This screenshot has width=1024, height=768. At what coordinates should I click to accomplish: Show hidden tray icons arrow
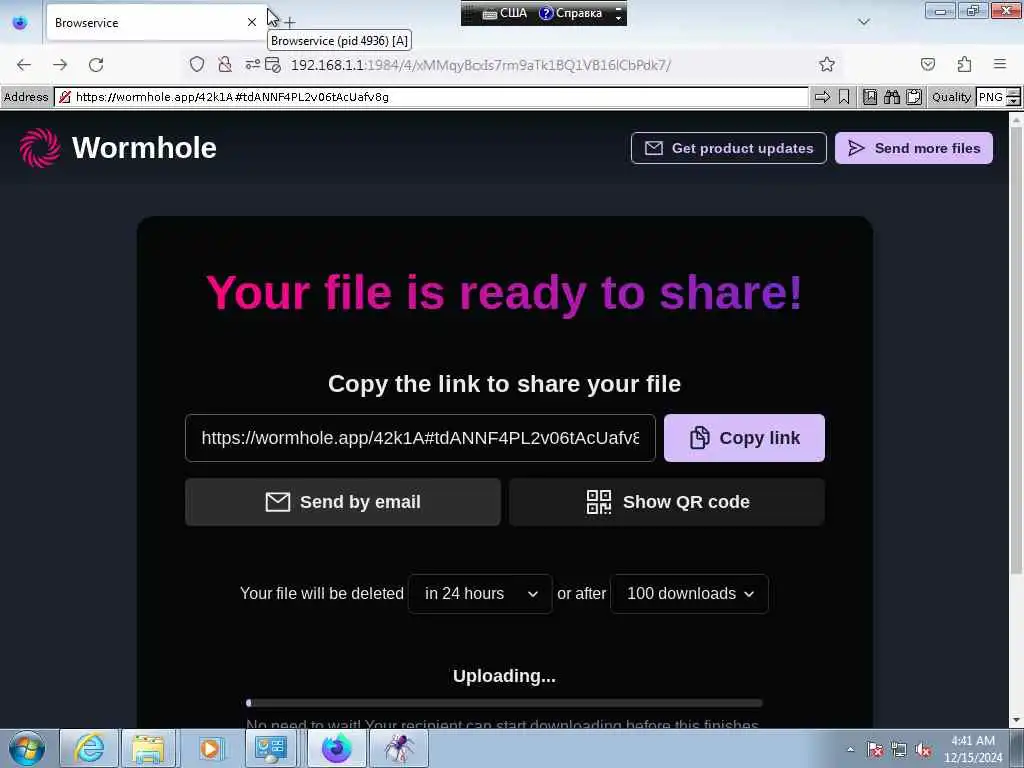(850, 750)
